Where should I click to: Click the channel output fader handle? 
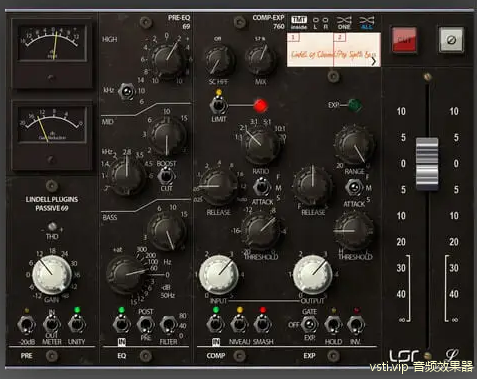[427, 164]
